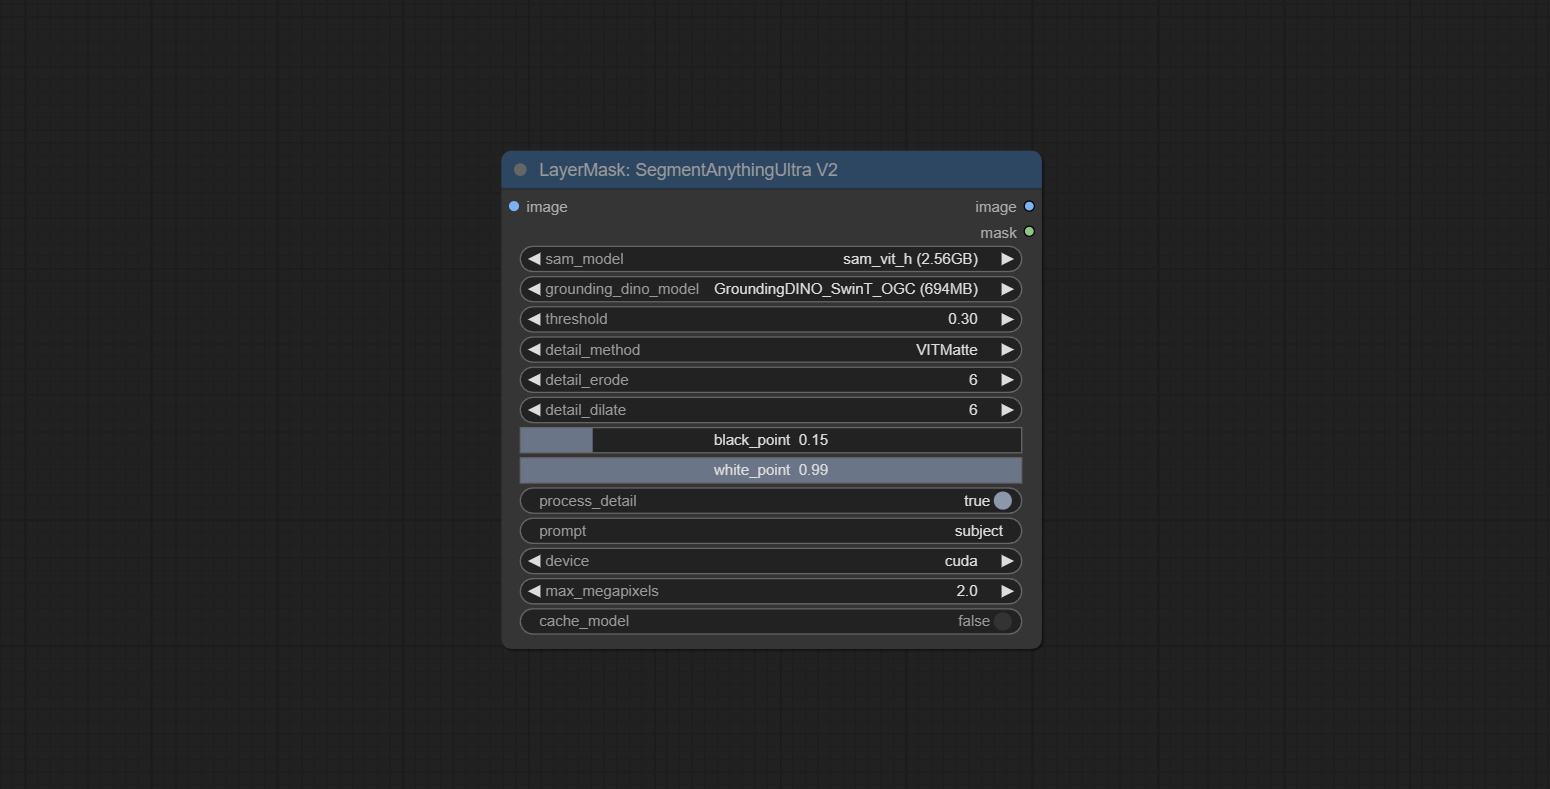Open the device dropdown showing cuda
The height and width of the screenshot is (789, 1550).
click(770, 561)
